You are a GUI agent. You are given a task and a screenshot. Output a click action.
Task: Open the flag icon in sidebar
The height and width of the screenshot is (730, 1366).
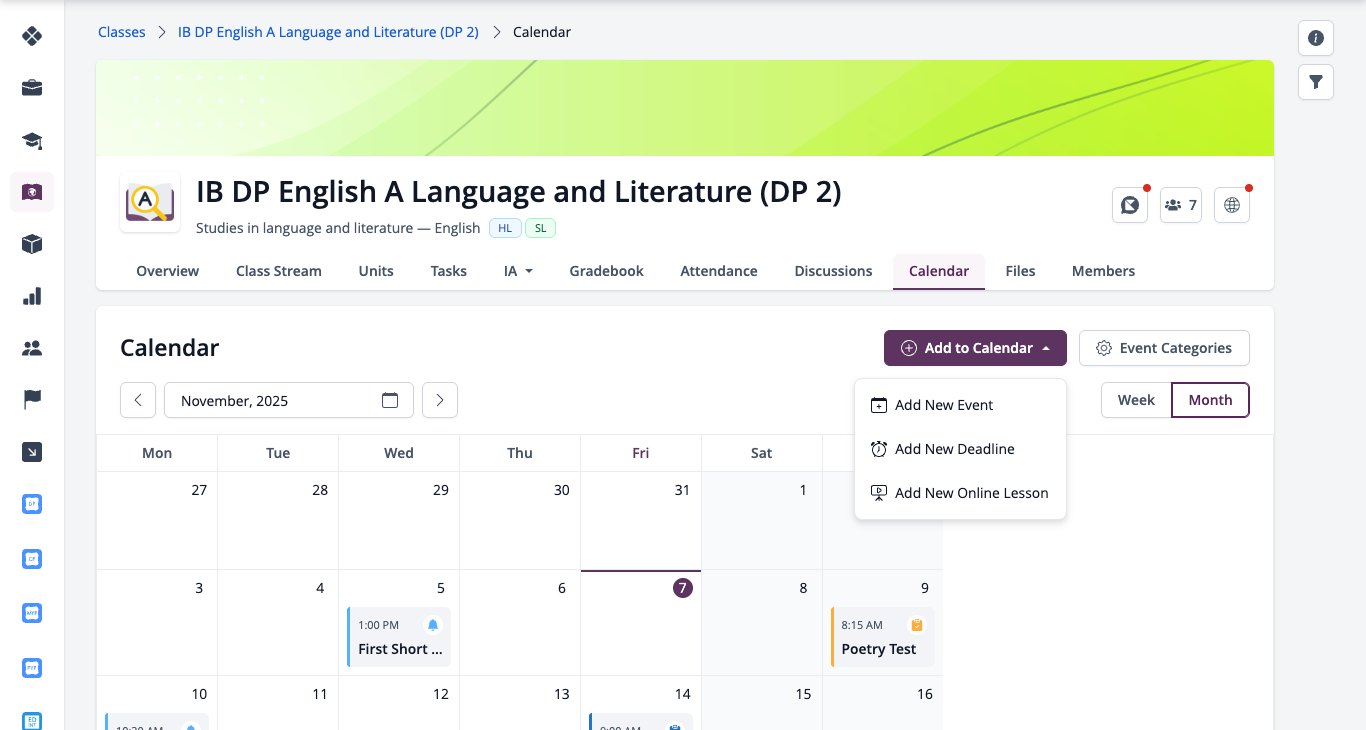tap(32, 400)
